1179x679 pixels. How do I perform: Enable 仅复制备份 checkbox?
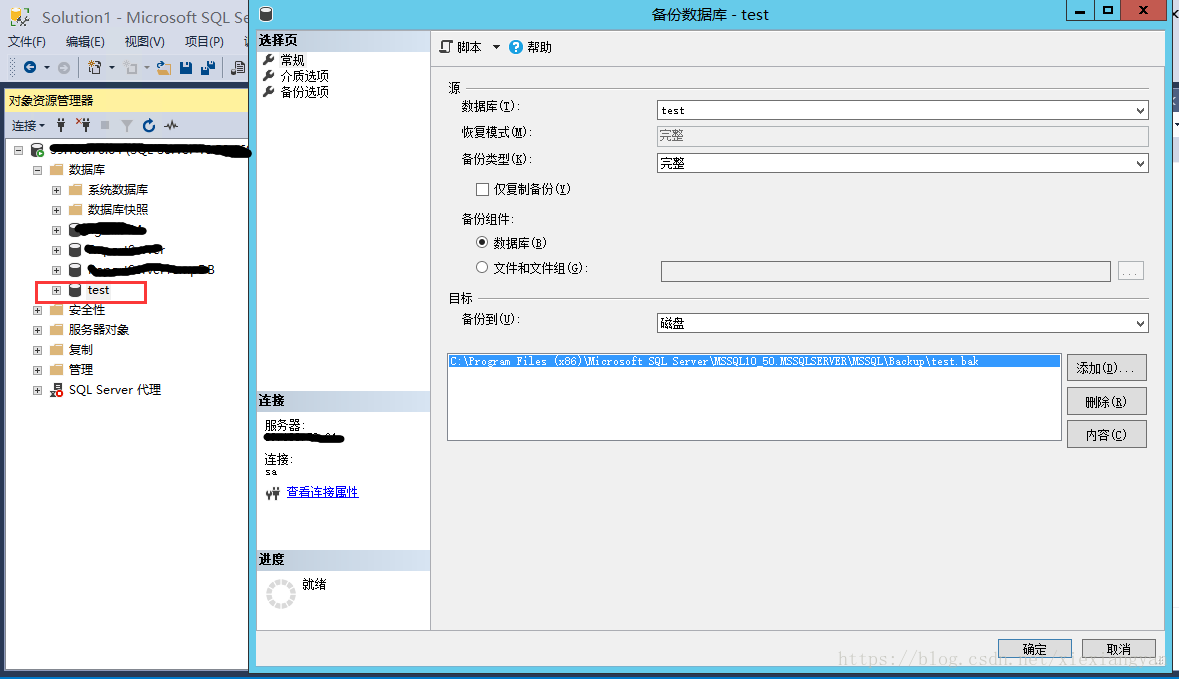point(481,189)
